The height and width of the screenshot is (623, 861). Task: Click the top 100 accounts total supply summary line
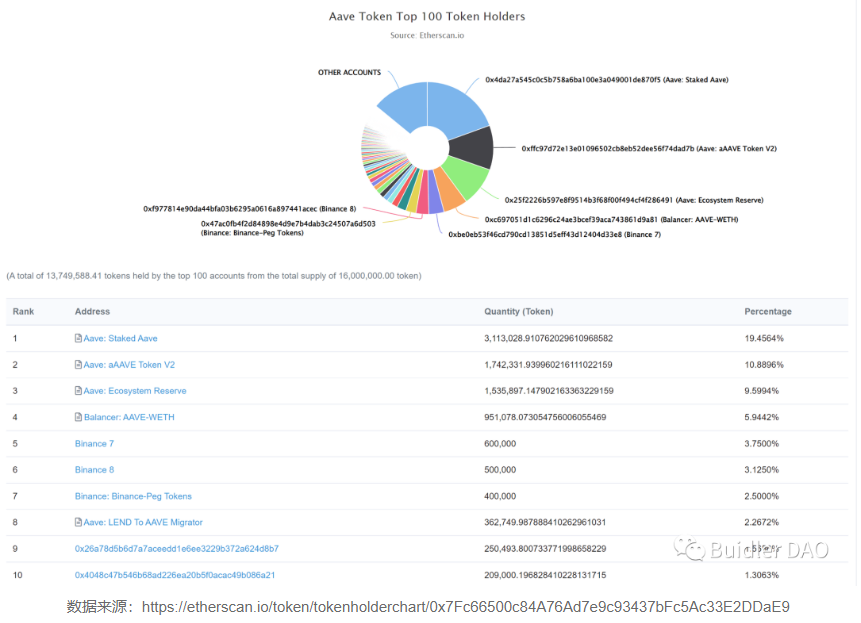pos(214,276)
